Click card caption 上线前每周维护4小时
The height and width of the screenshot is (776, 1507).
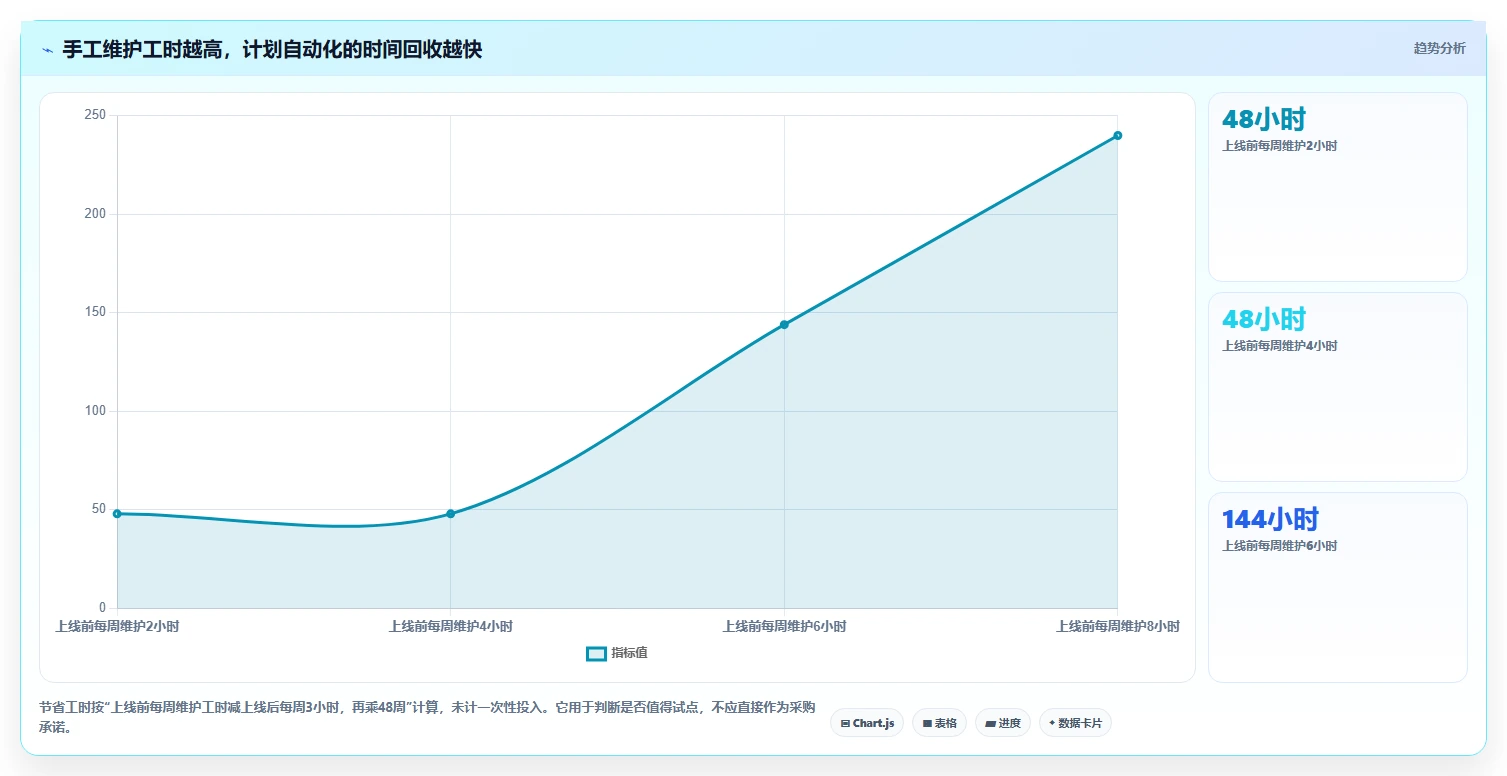(x=1280, y=346)
